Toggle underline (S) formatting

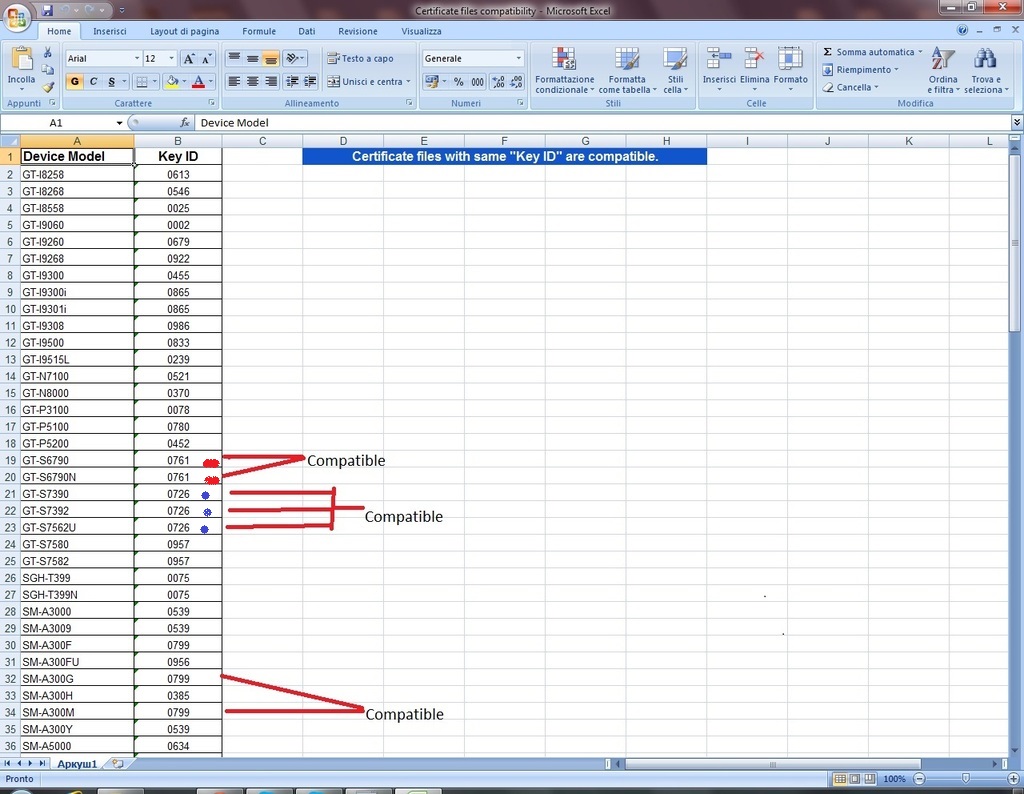point(112,82)
